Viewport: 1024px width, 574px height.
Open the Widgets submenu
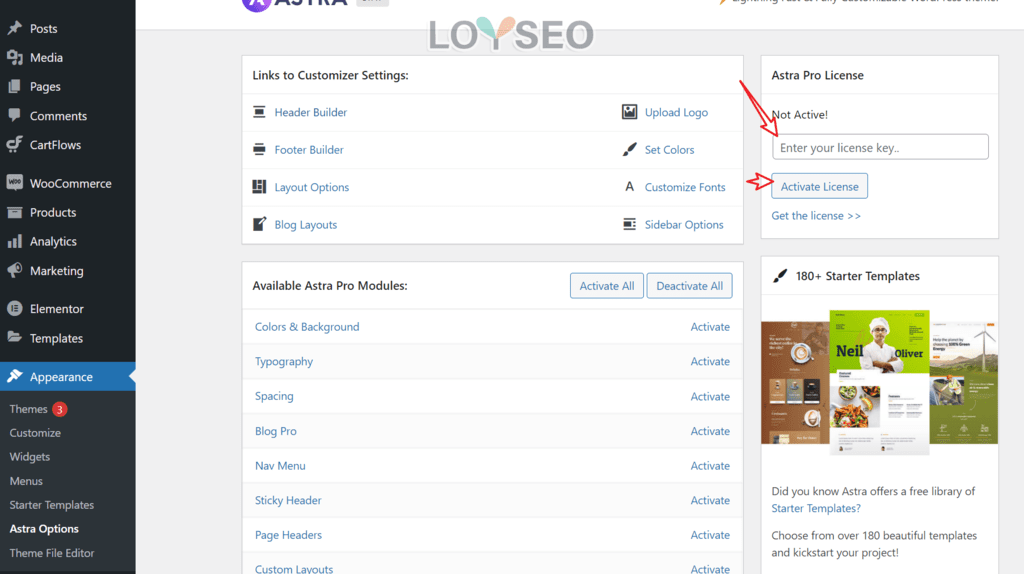tap(29, 456)
